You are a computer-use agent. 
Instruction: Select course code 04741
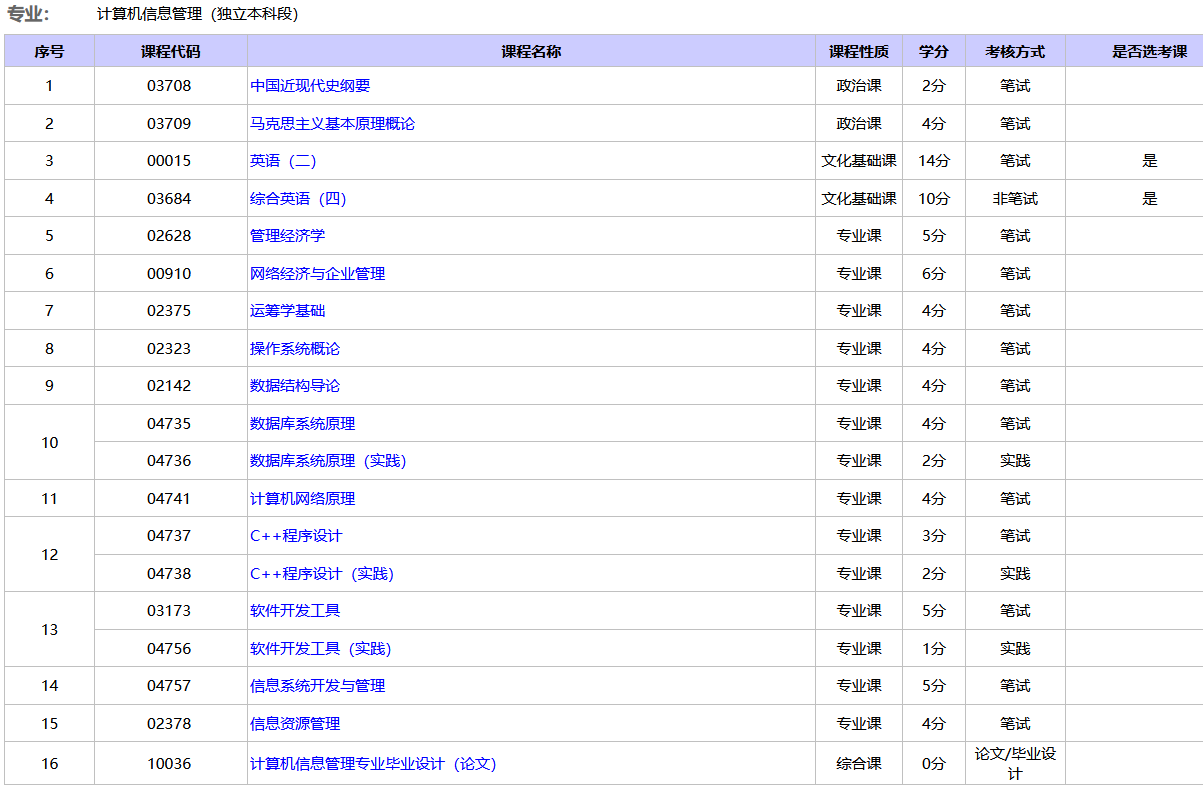[169, 499]
